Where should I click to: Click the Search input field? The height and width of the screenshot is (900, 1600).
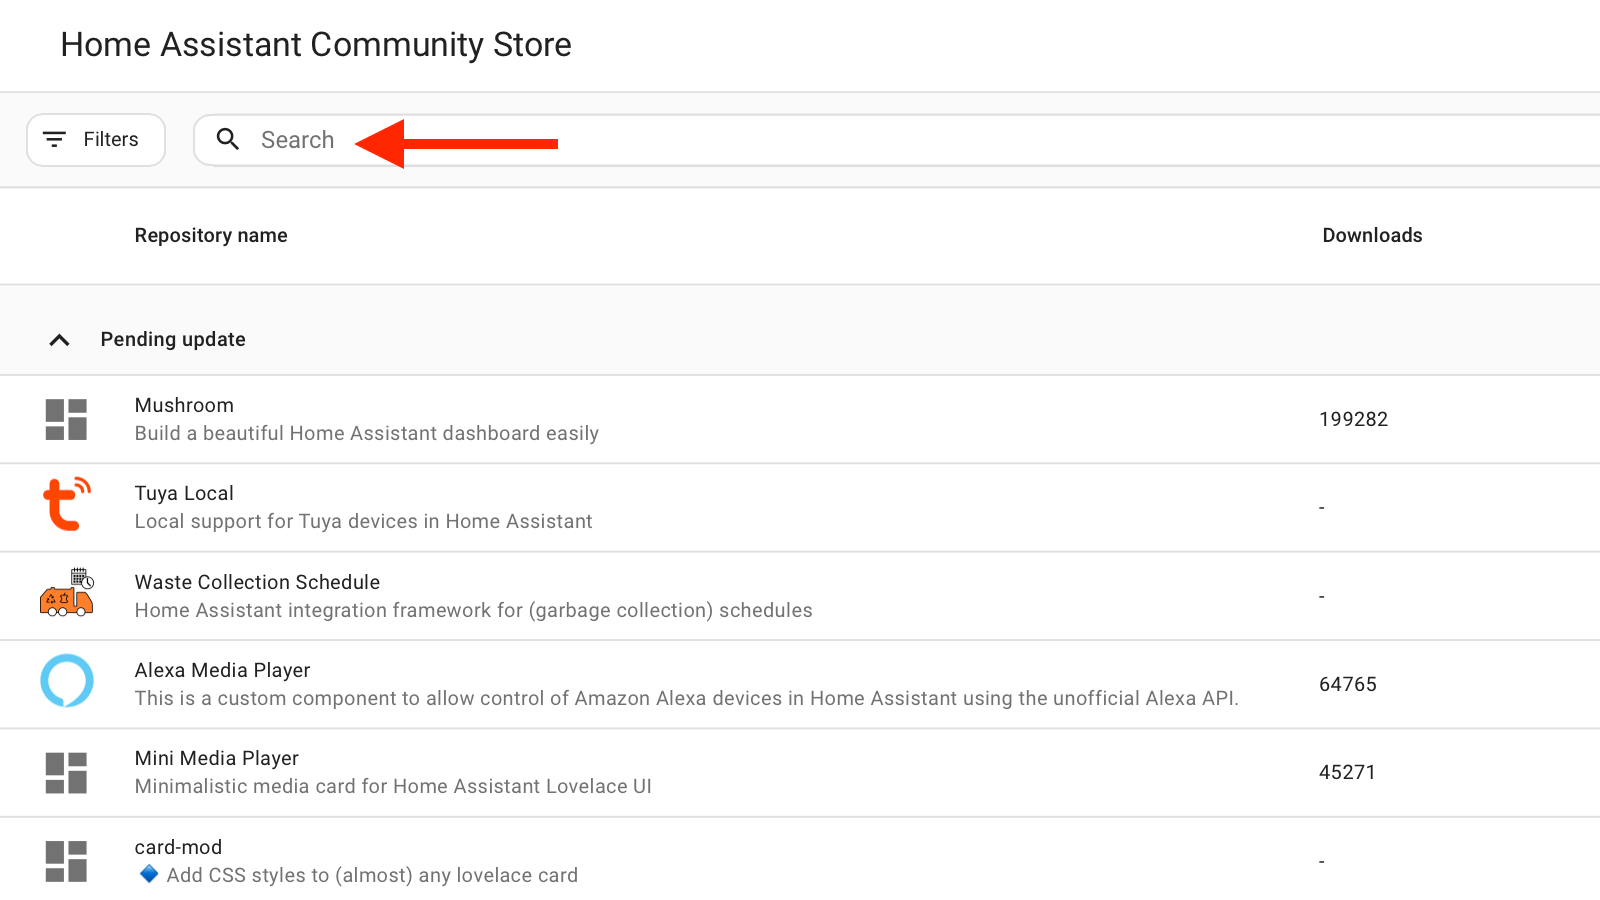click(x=897, y=140)
